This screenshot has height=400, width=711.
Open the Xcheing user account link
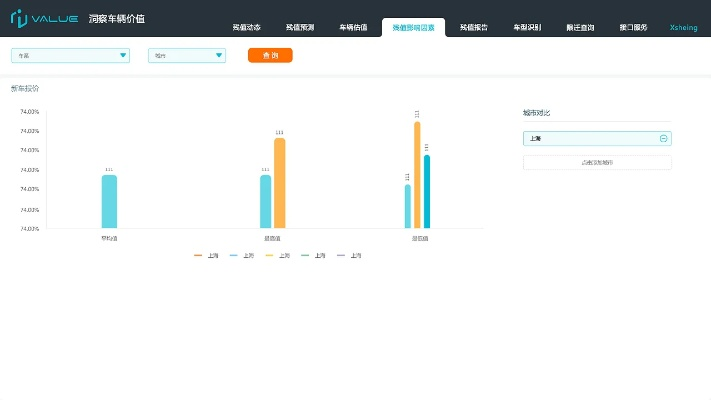(683, 28)
